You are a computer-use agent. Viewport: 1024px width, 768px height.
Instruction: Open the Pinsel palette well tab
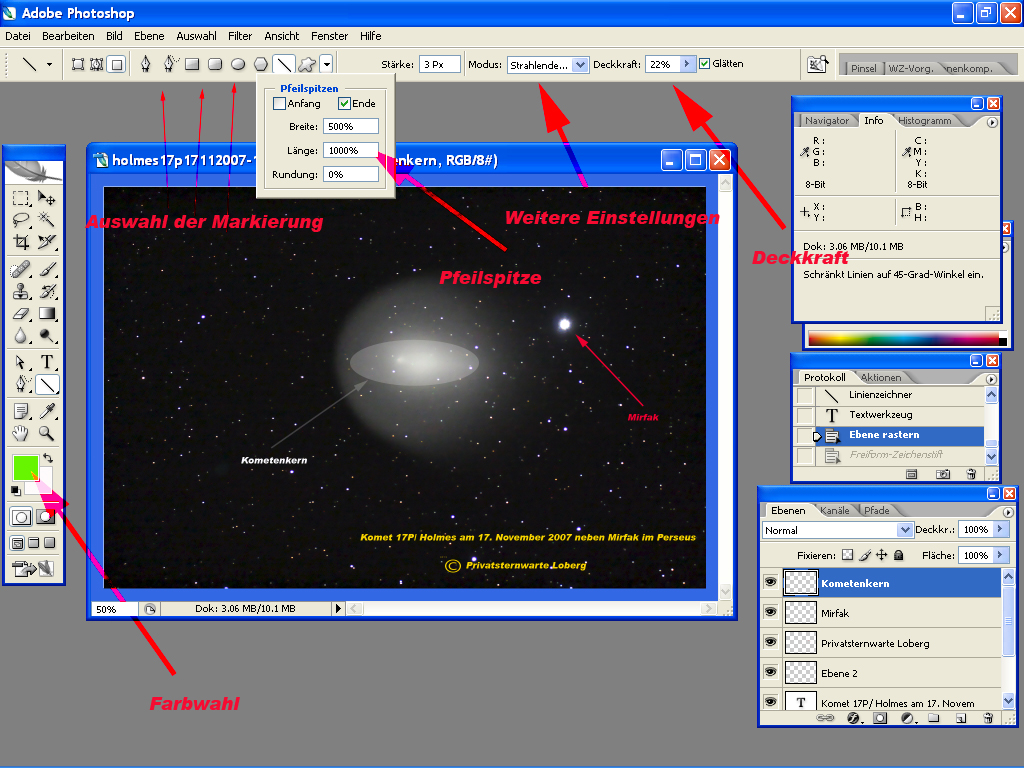tap(863, 68)
